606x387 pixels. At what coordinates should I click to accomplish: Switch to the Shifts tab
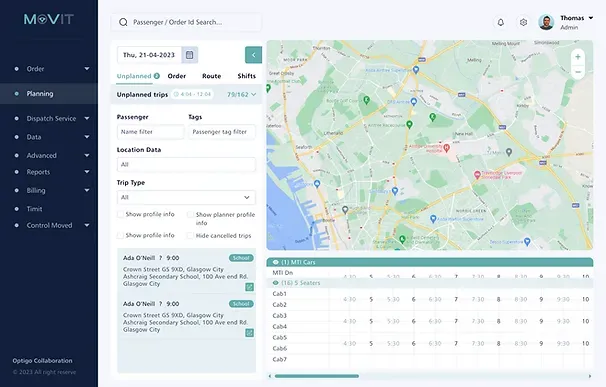point(247,76)
